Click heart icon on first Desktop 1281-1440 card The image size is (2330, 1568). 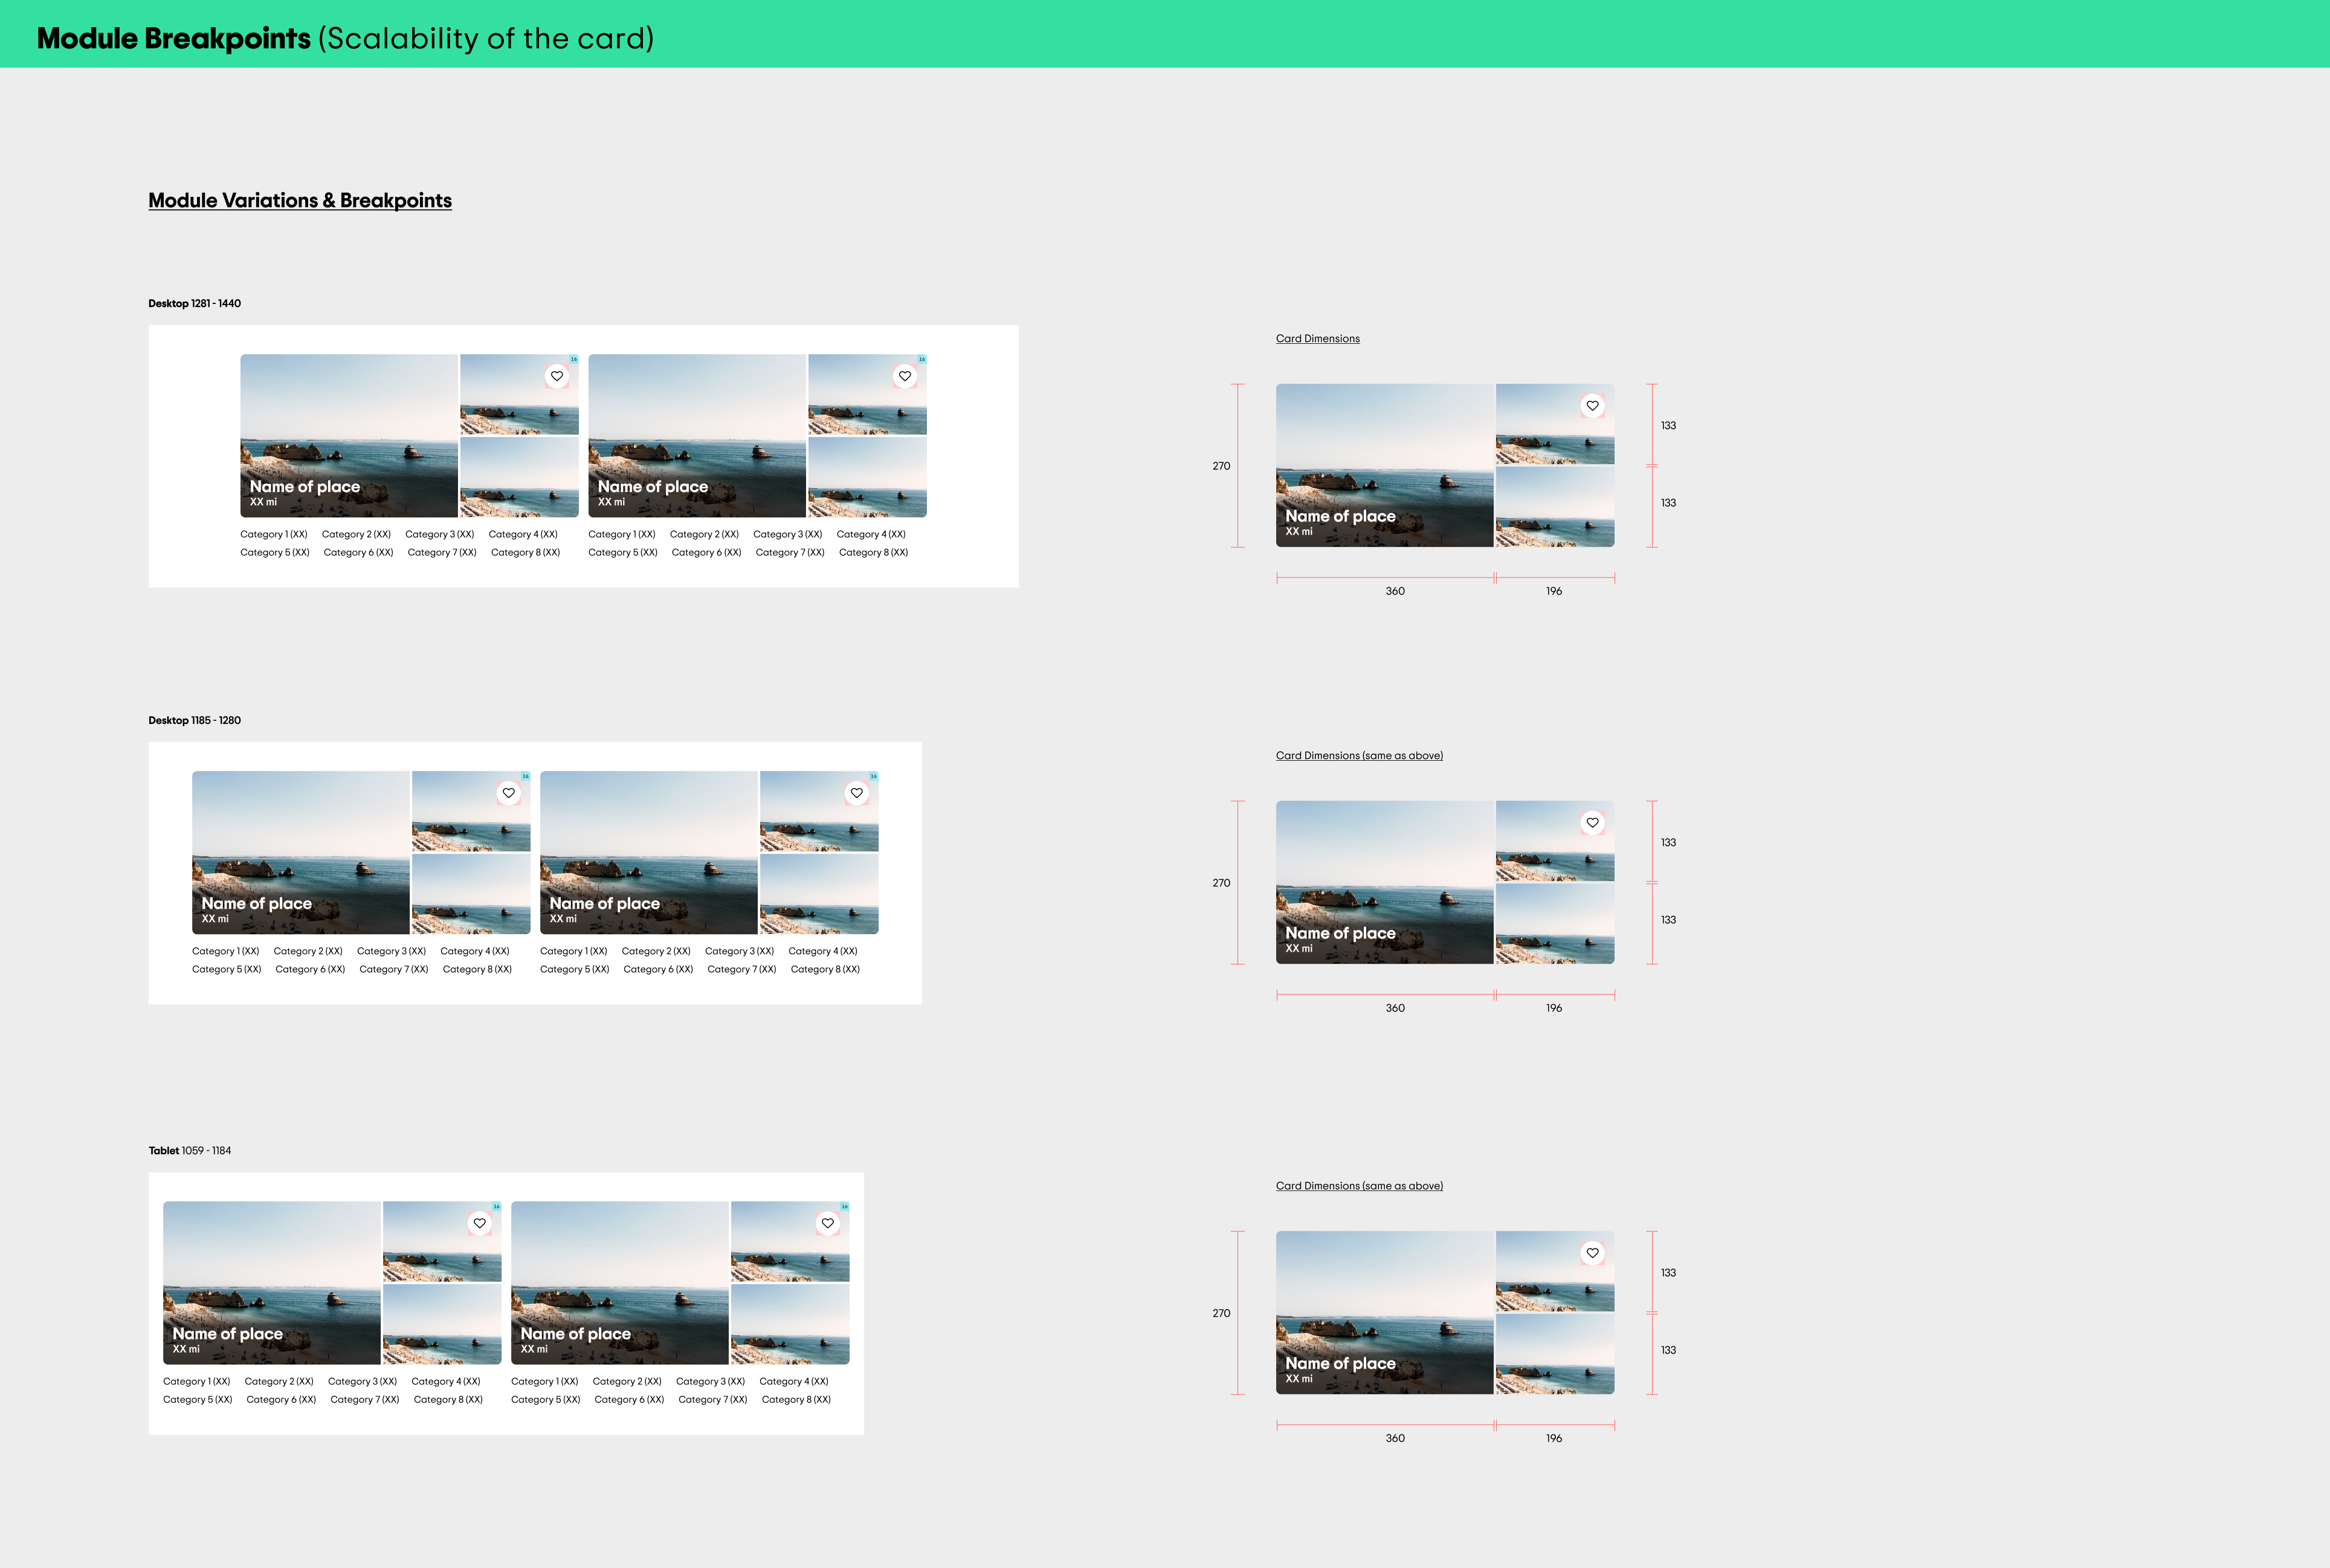point(557,376)
